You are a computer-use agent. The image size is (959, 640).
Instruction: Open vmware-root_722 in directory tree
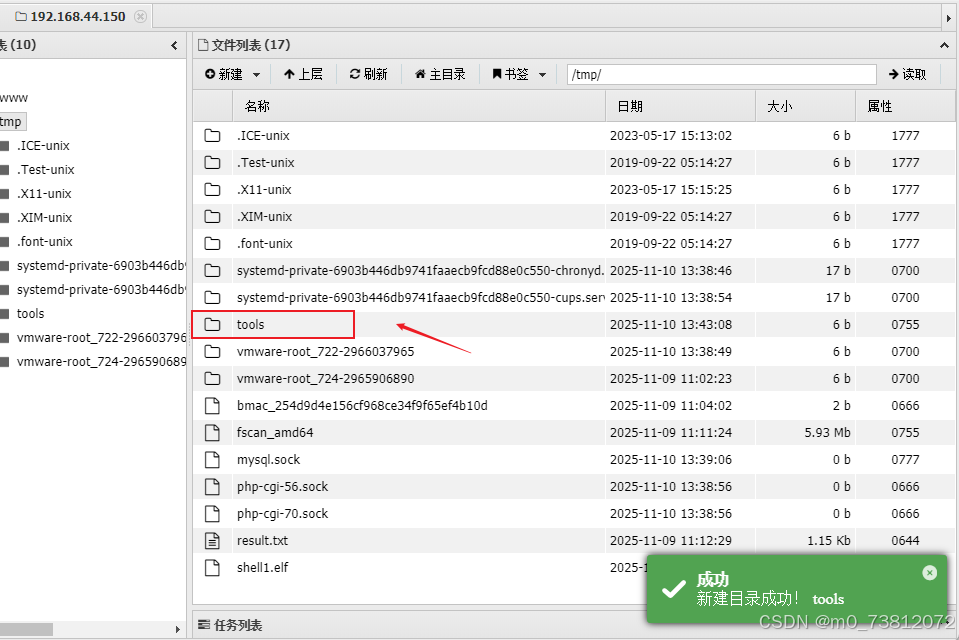[x=101, y=338]
